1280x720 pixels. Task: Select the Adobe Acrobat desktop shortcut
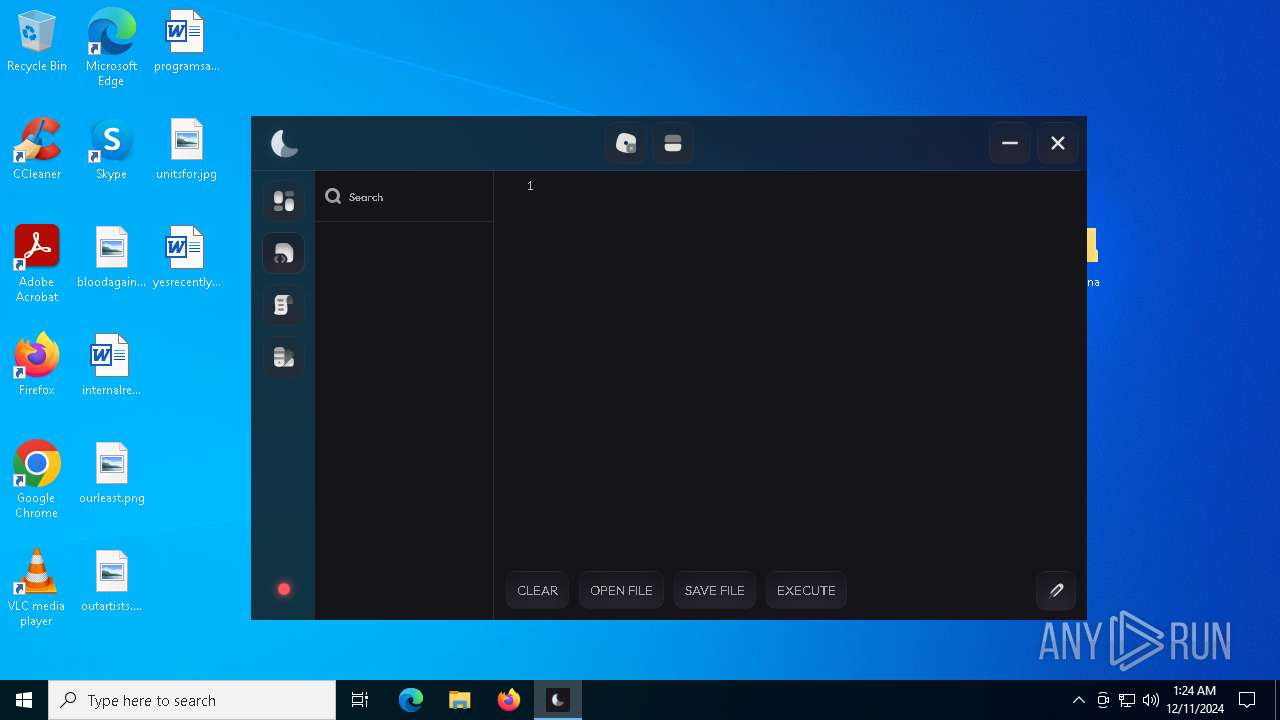point(37,263)
